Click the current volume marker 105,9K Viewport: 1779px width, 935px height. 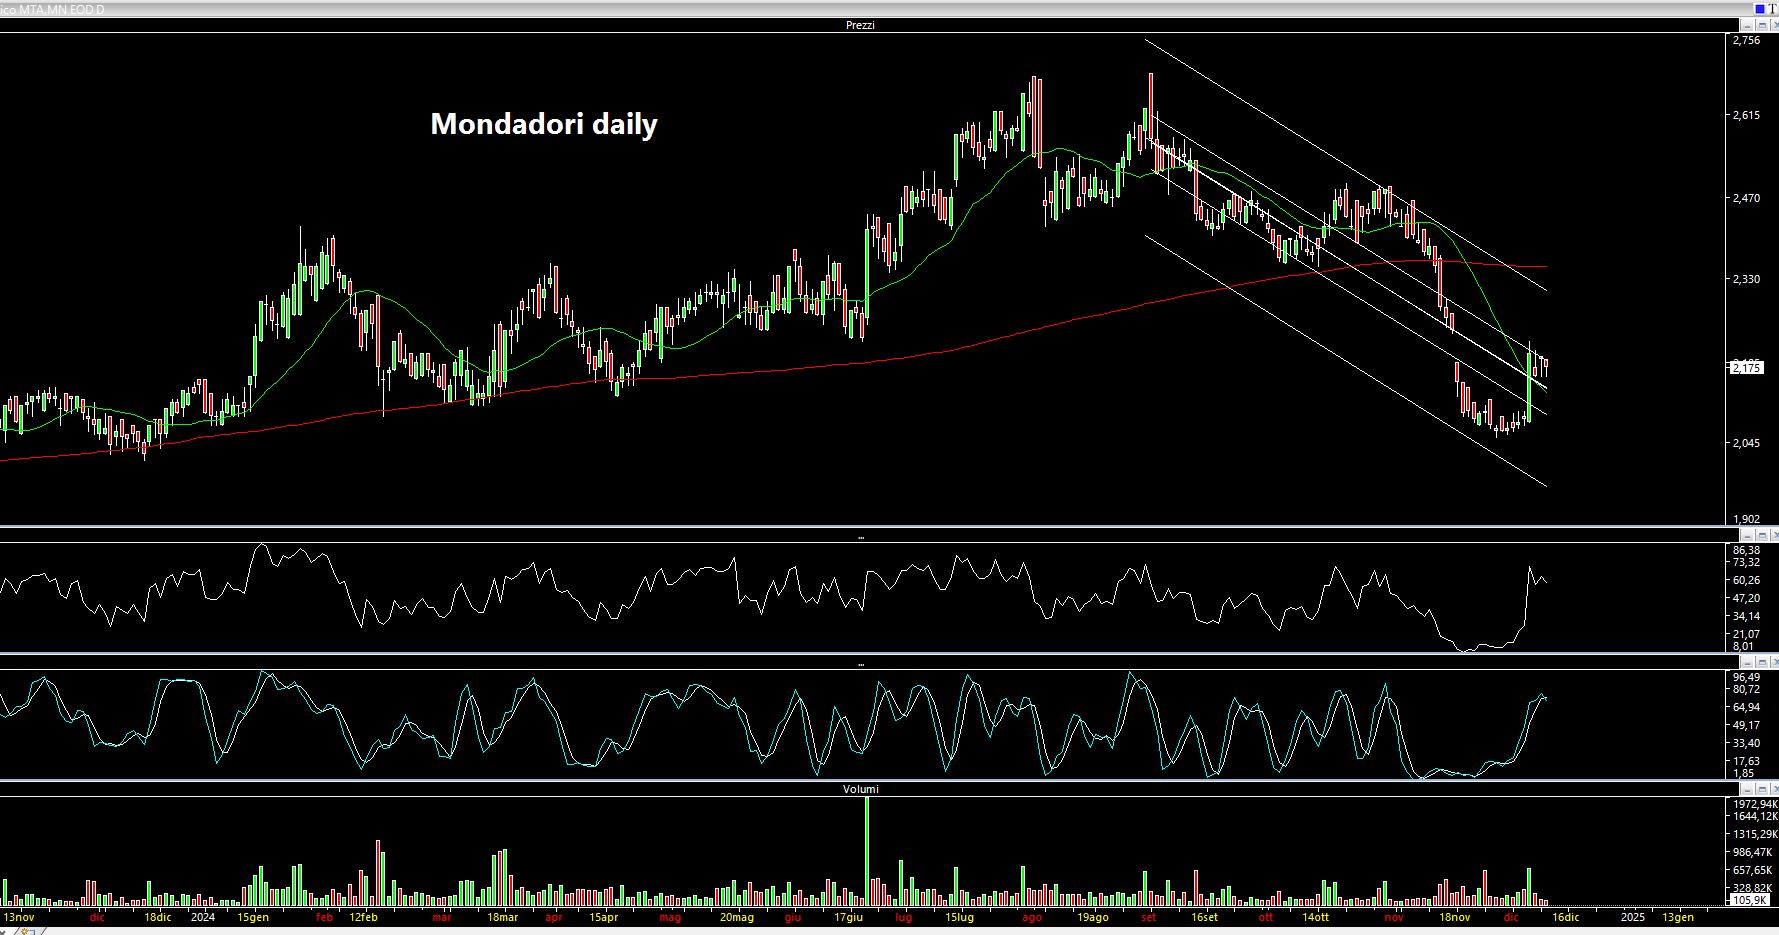coord(1749,899)
